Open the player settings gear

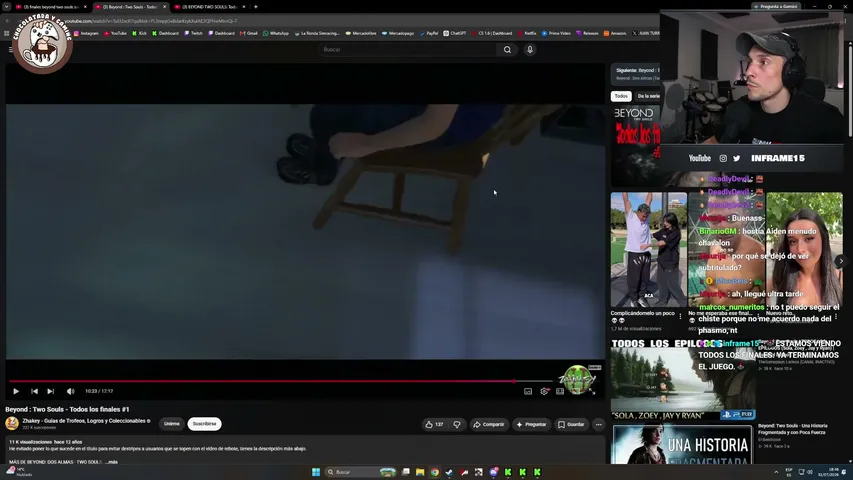tap(544, 391)
